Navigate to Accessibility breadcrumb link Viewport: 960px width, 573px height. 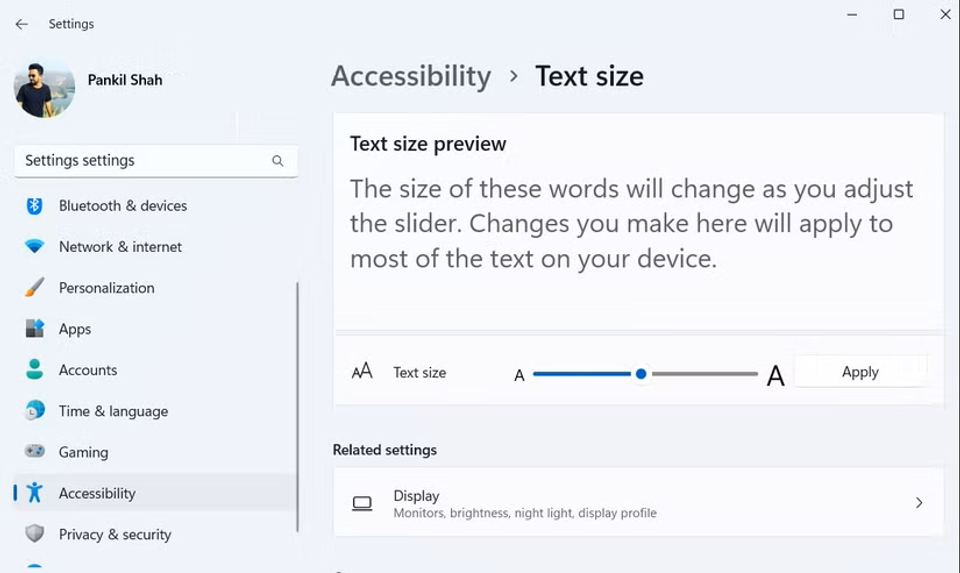pyautogui.click(x=411, y=76)
